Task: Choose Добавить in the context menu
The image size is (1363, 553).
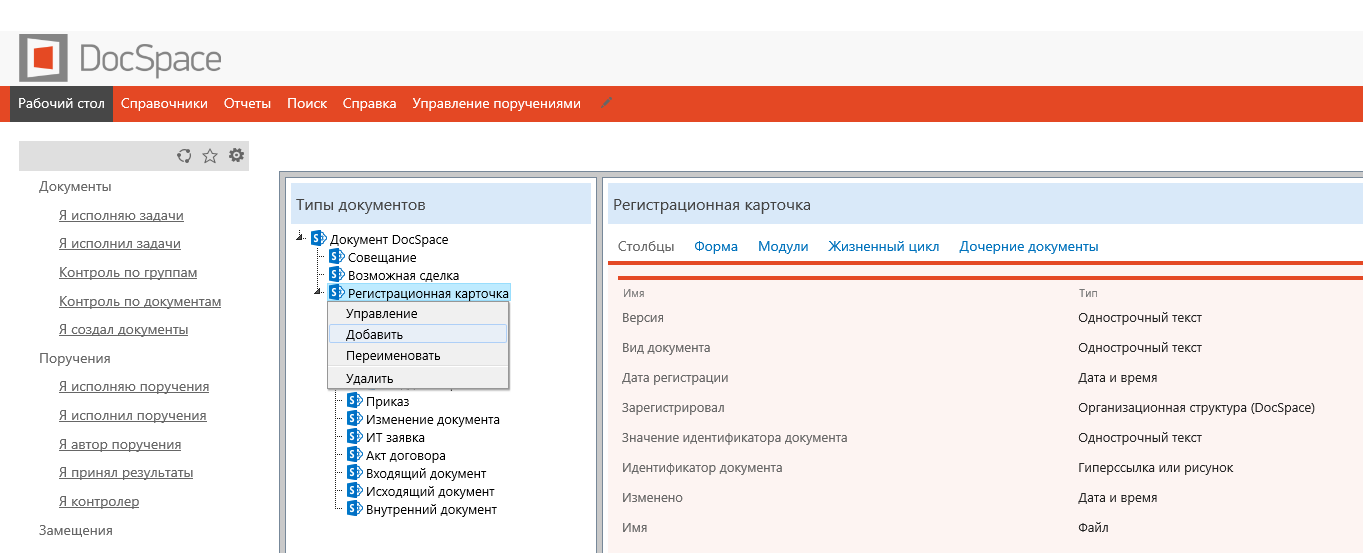Action: (418, 334)
